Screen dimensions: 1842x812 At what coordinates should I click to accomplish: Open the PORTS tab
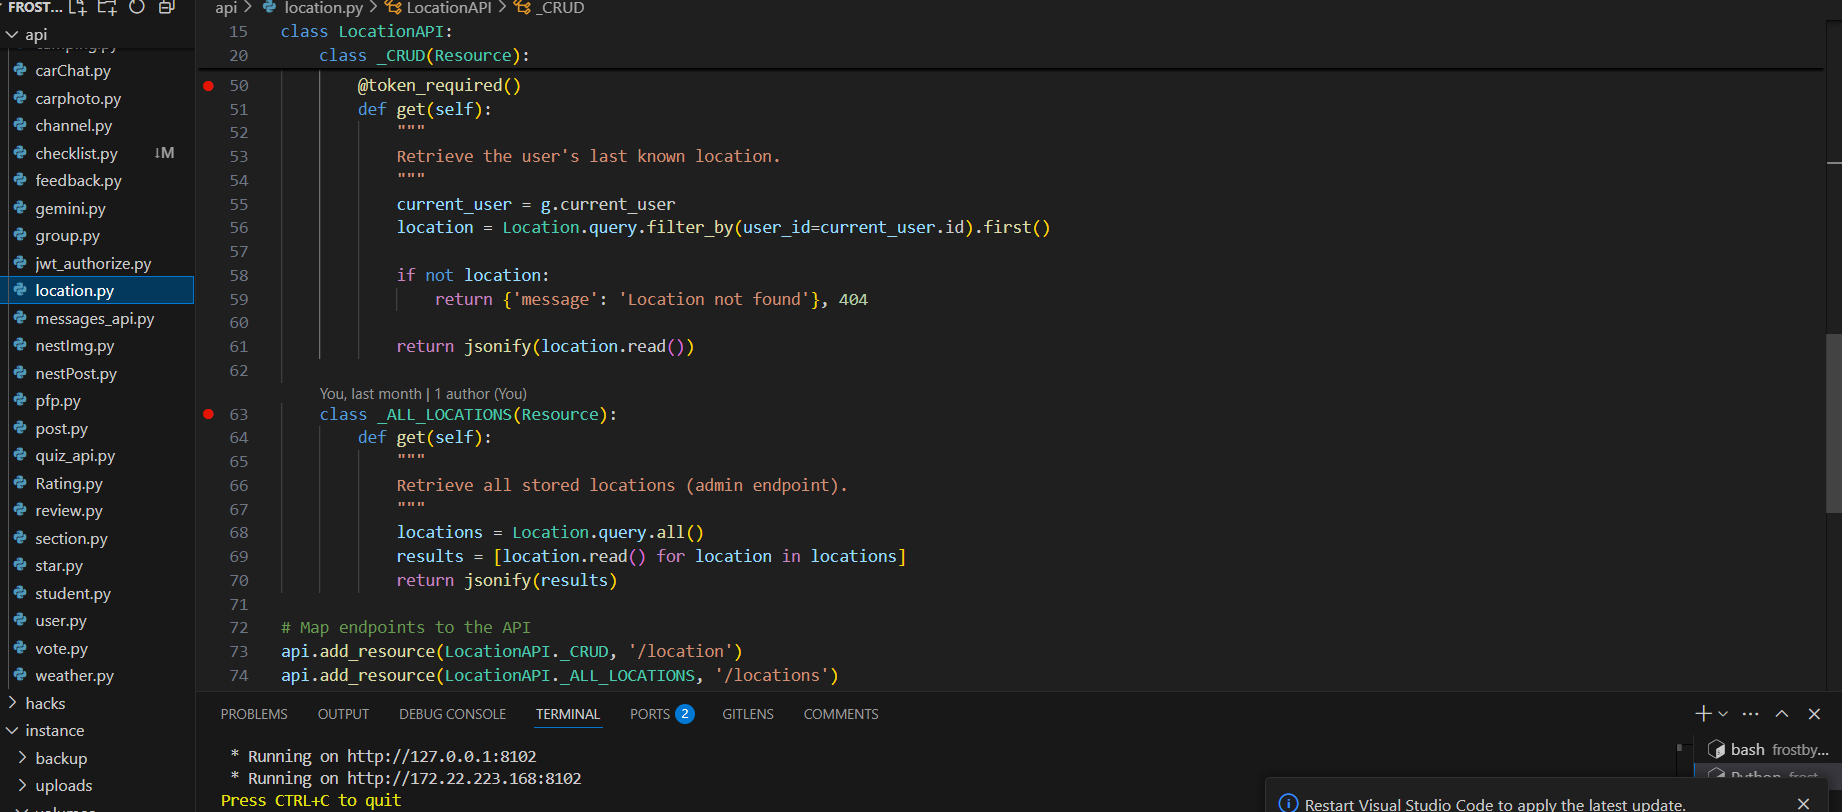661,714
